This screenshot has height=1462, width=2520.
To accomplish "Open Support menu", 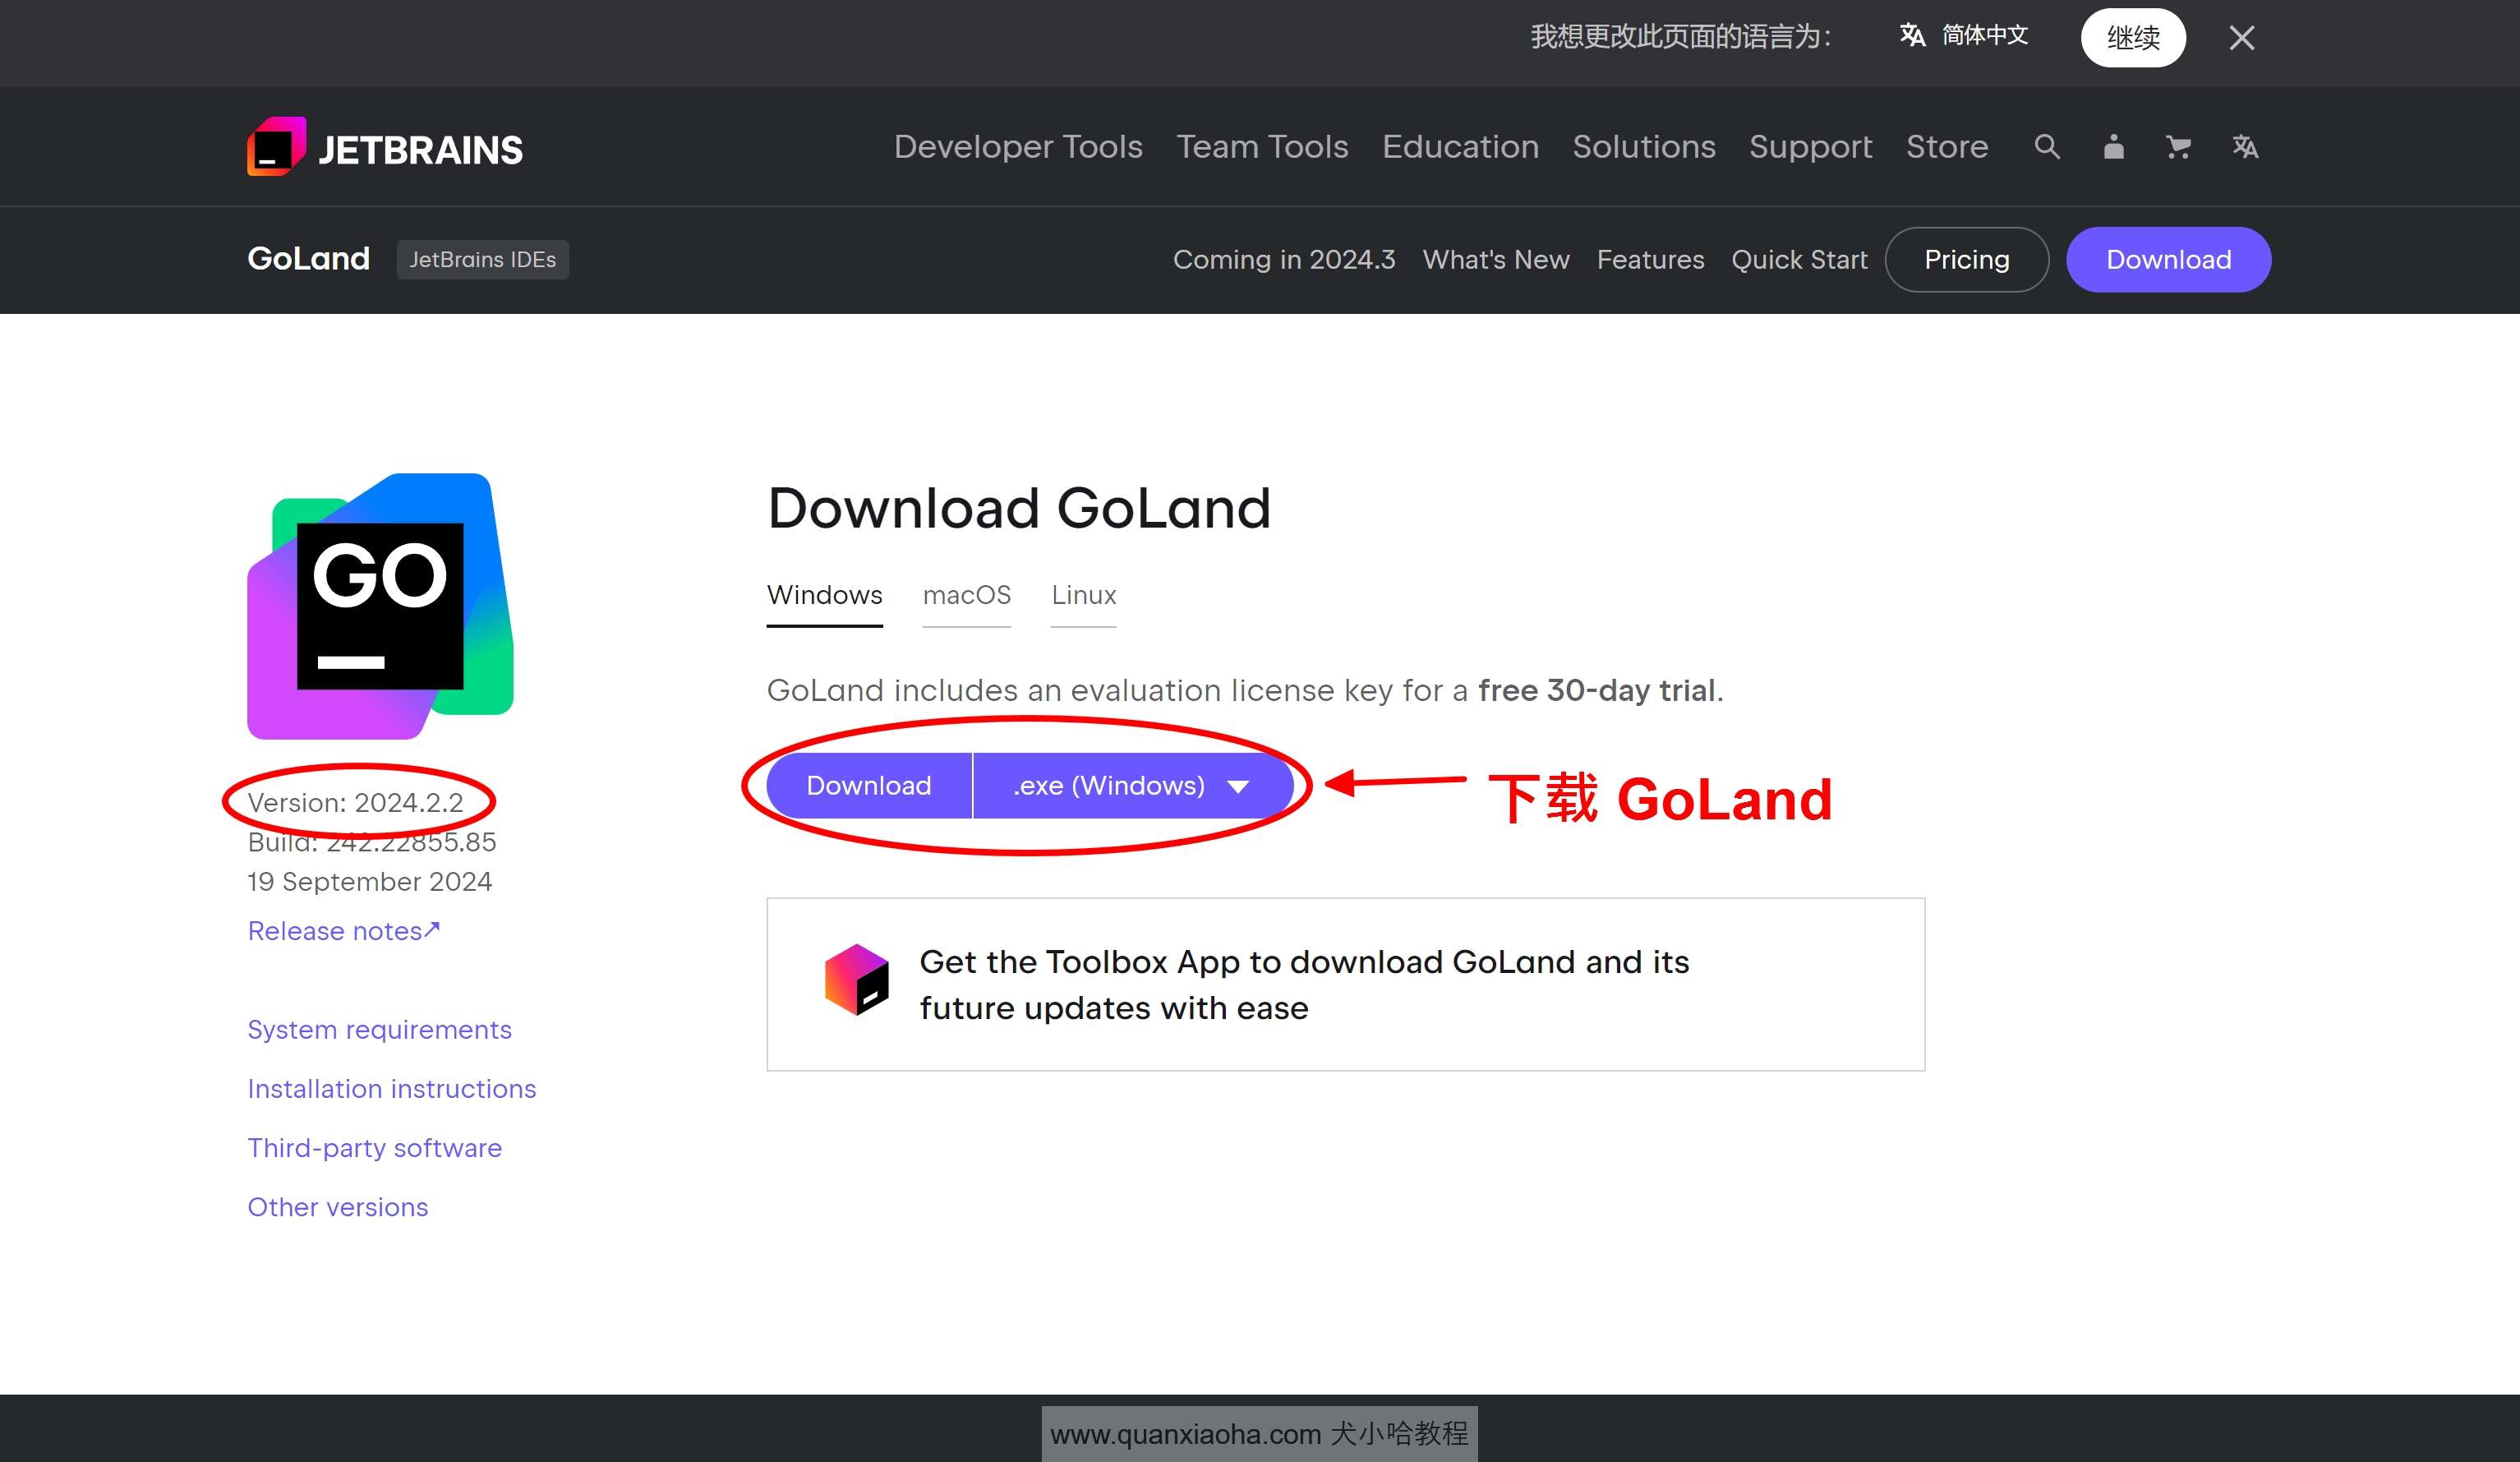I will [x=1810, y=147].
